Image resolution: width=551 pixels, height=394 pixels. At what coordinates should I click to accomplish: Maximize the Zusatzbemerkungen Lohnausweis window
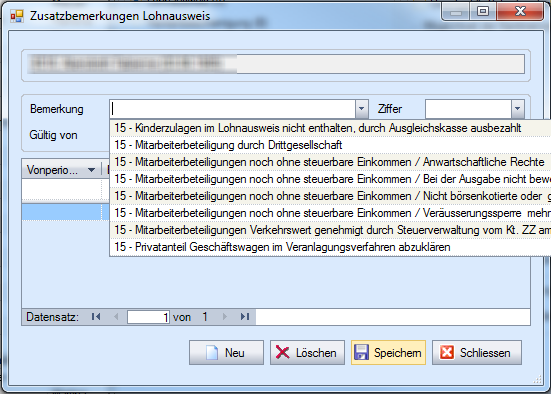(x=483, y=12)
